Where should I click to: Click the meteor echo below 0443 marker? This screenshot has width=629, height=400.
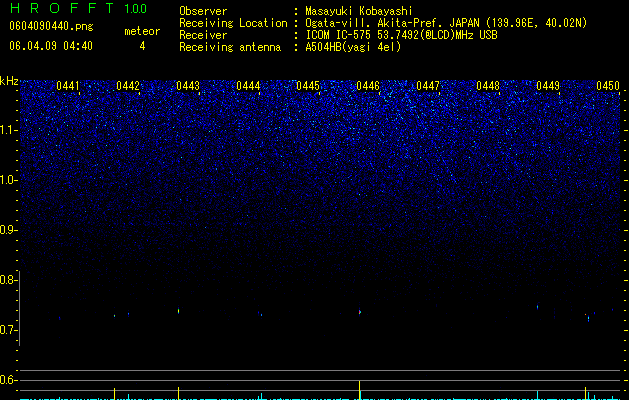(179, 311)
